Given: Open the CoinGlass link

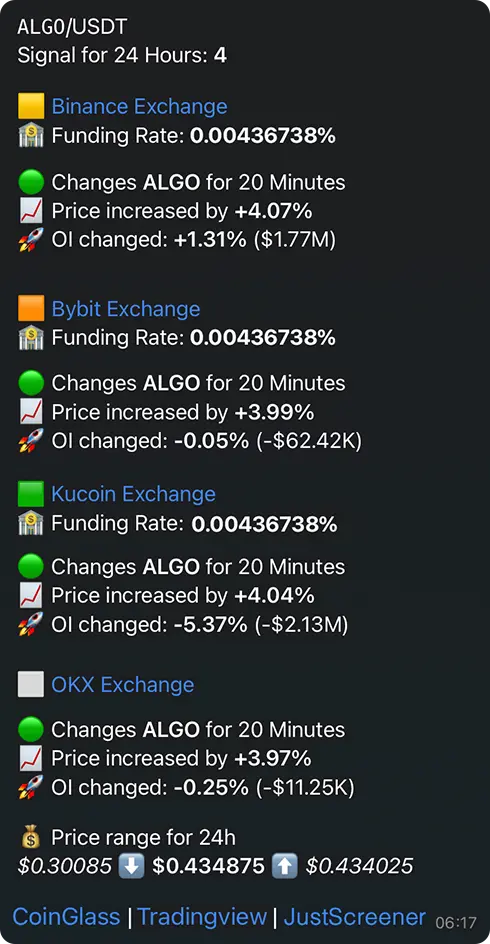Looking at the screenshot, I should pyautogui.click(x=66, y=917).
